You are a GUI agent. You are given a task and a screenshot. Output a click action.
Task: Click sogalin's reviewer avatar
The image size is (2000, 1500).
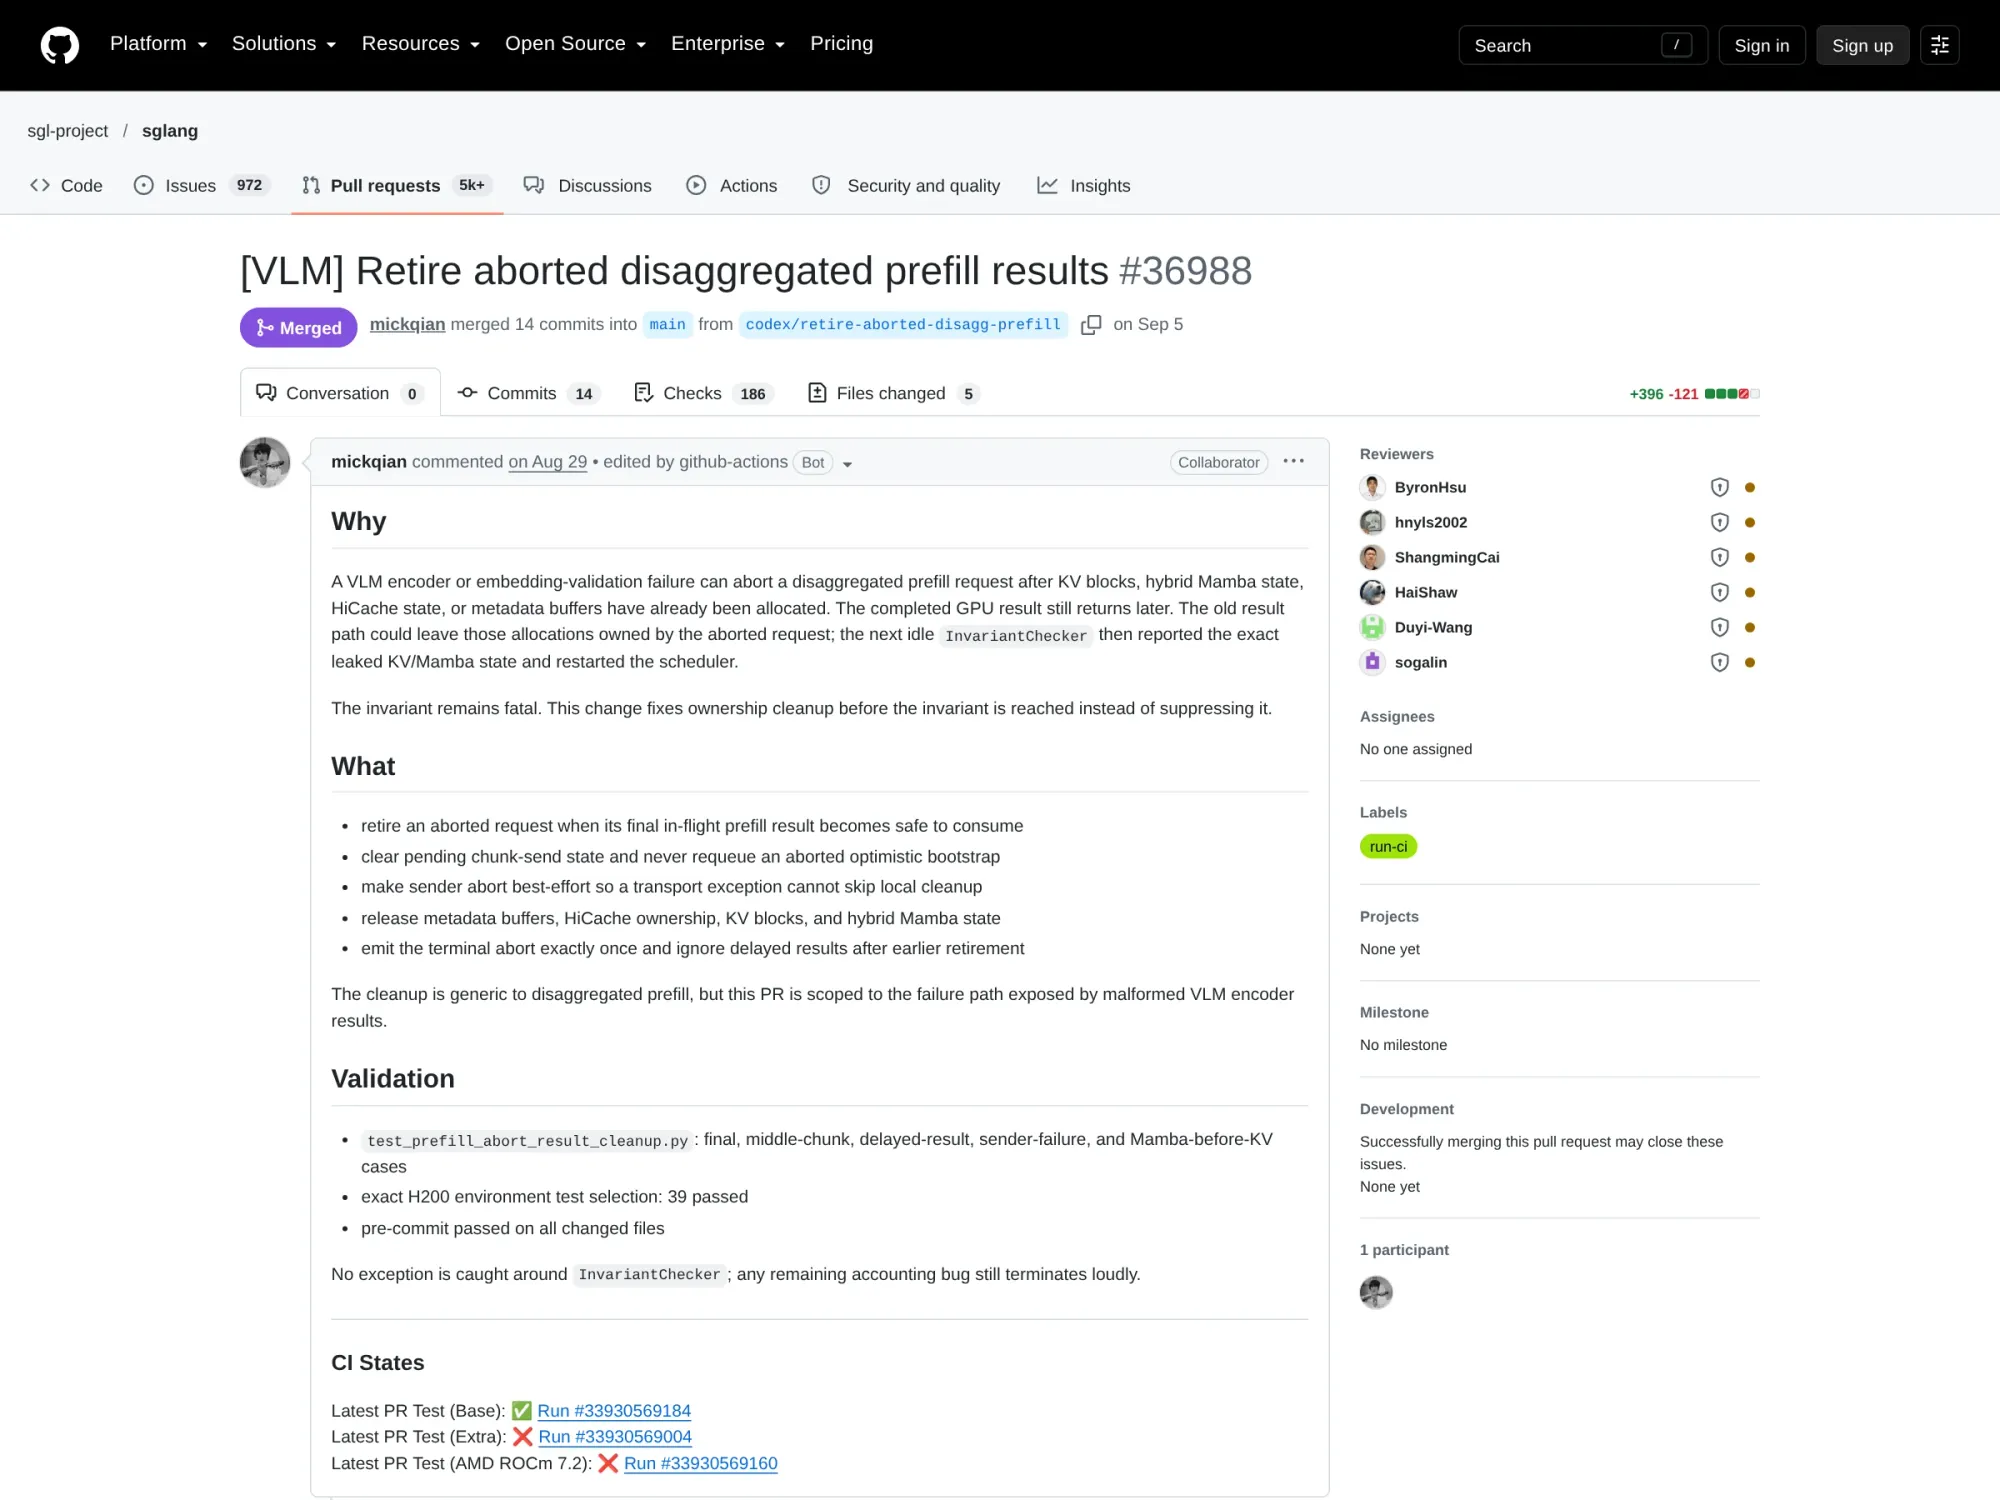[1372, 663]
